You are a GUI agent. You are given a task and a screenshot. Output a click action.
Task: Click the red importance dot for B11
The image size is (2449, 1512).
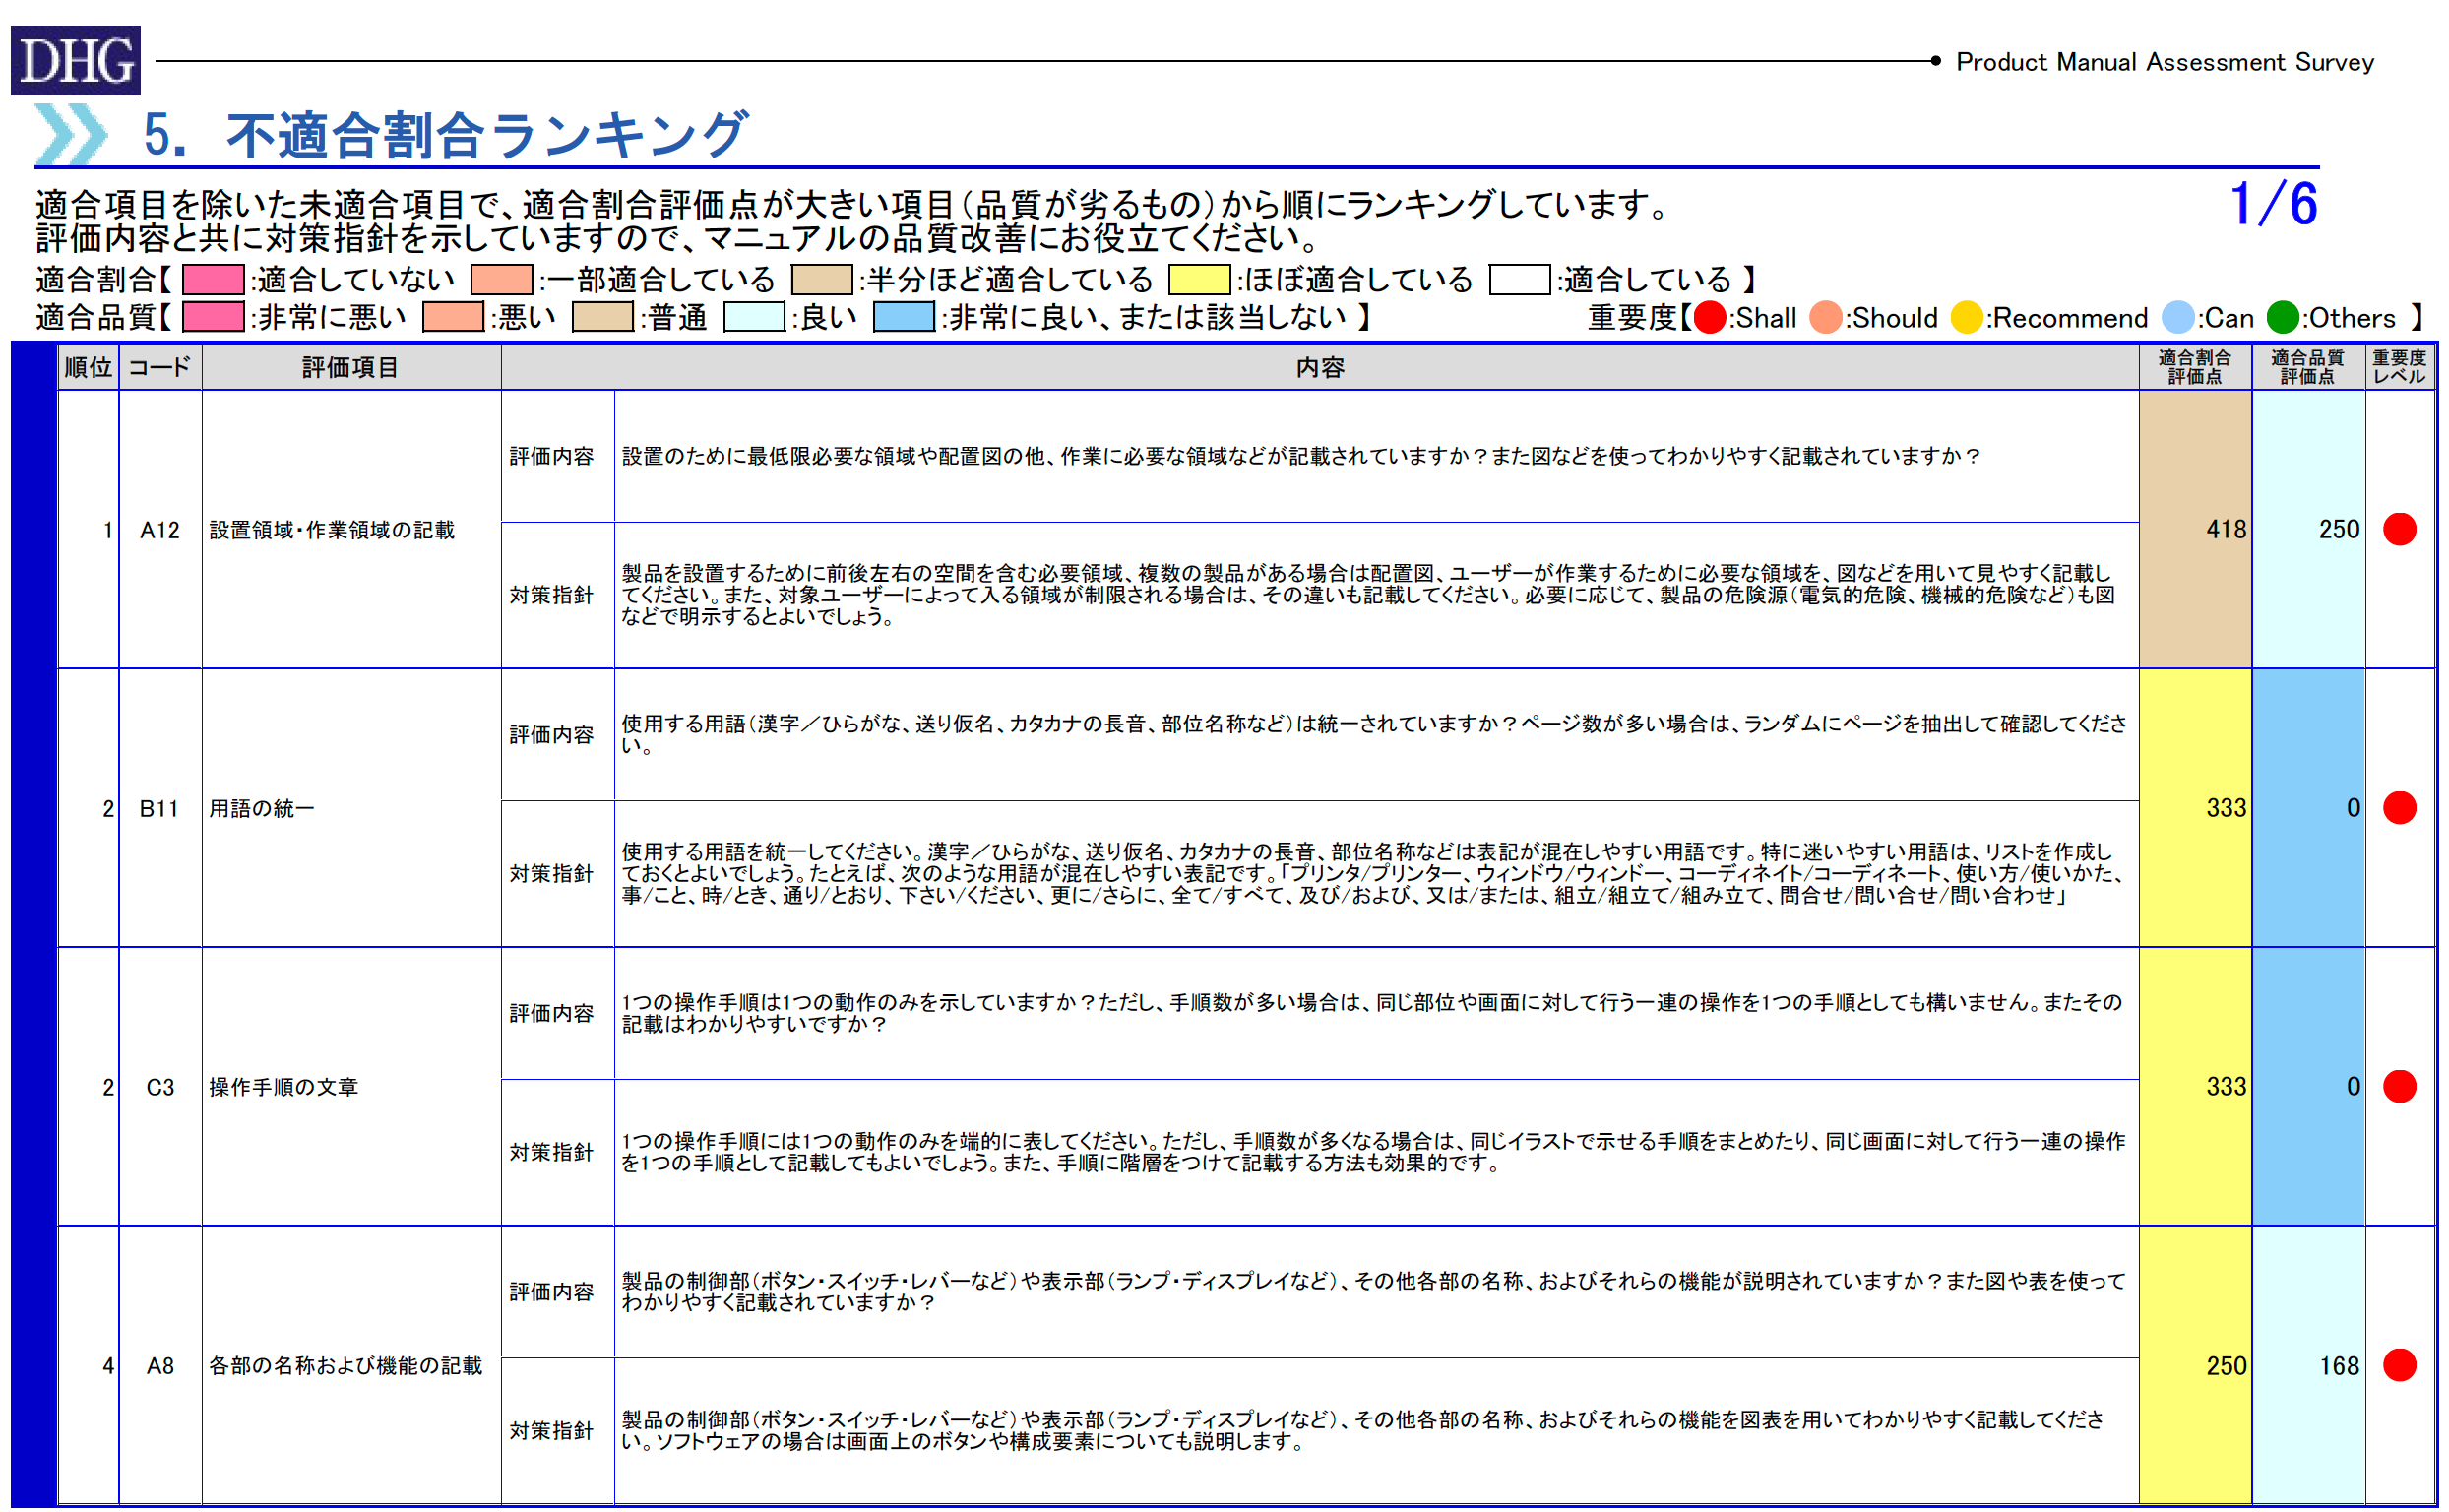(2399, 808)
